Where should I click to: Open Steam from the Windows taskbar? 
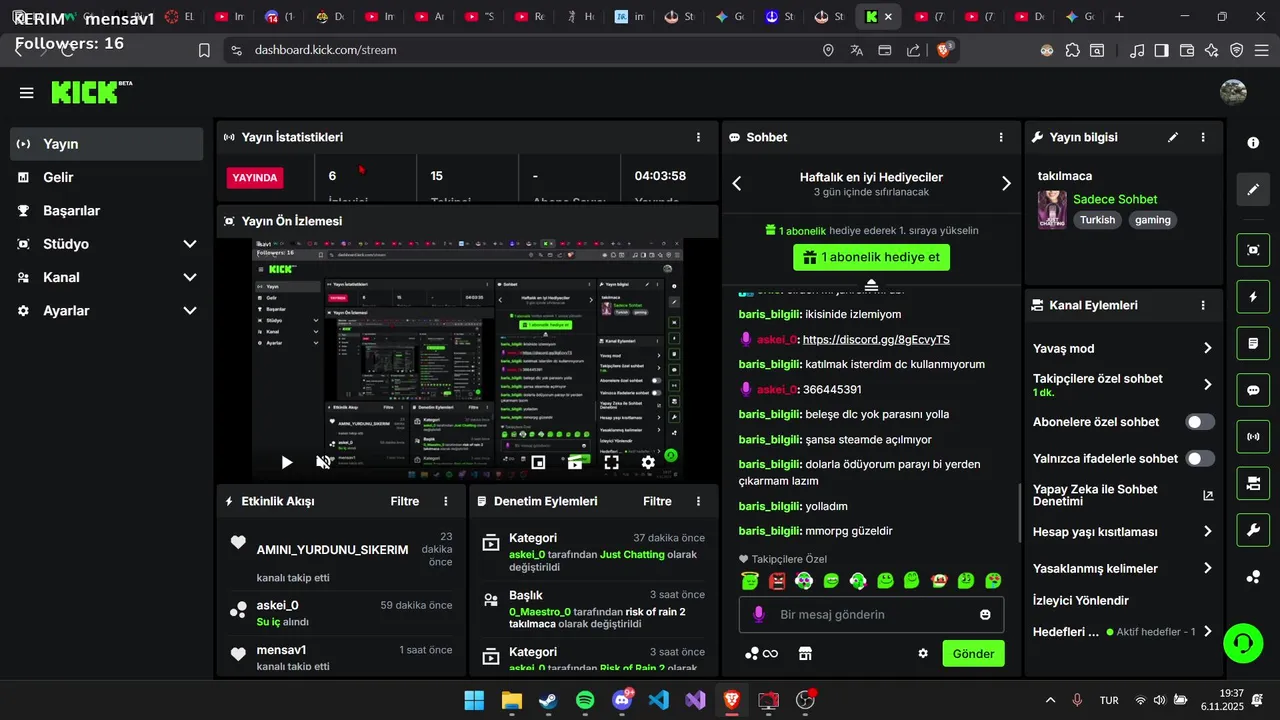tap(548, 700)
